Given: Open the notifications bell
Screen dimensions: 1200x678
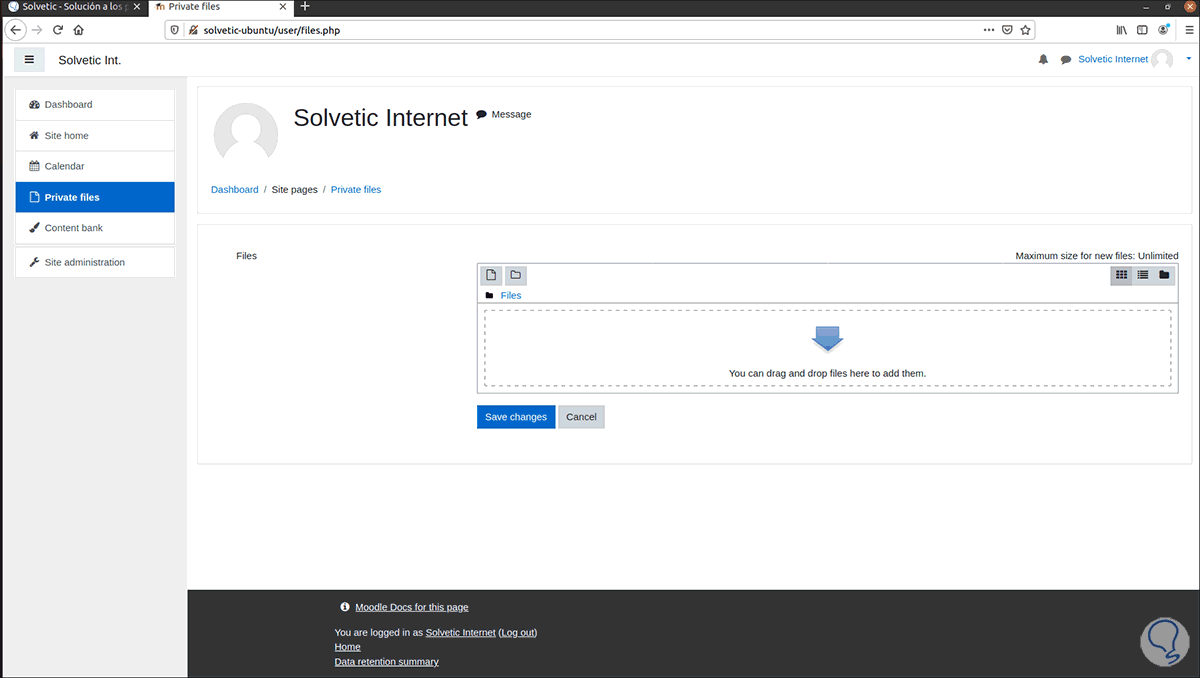Looking at the screenshot, I should coord(1043,59).
